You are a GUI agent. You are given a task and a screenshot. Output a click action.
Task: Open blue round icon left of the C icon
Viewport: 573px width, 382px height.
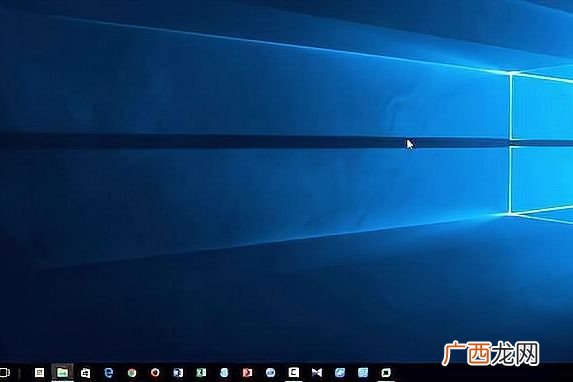click(x=270, y=372)
